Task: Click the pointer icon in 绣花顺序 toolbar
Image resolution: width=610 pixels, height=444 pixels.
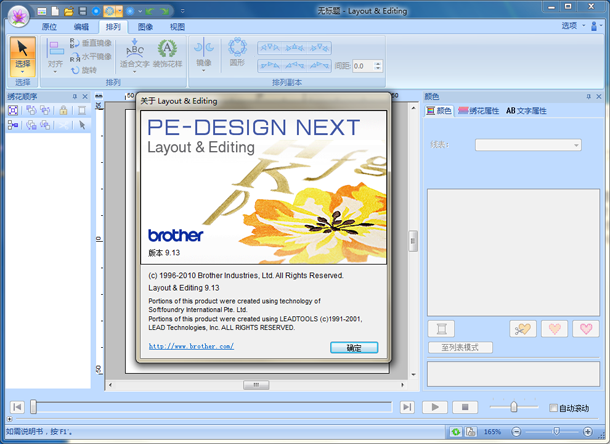Action: point(82,125)
